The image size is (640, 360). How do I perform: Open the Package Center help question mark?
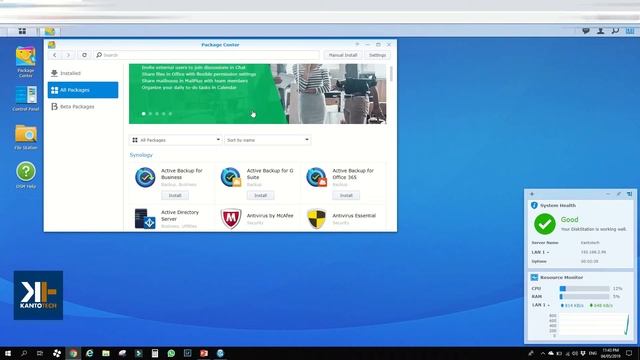pos(357,44)
